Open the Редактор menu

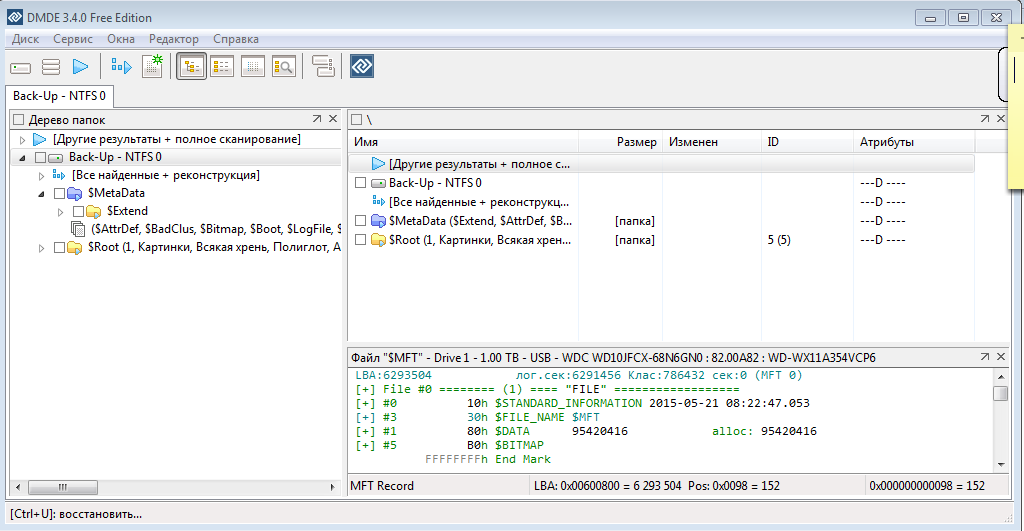(x=174, y=39)
